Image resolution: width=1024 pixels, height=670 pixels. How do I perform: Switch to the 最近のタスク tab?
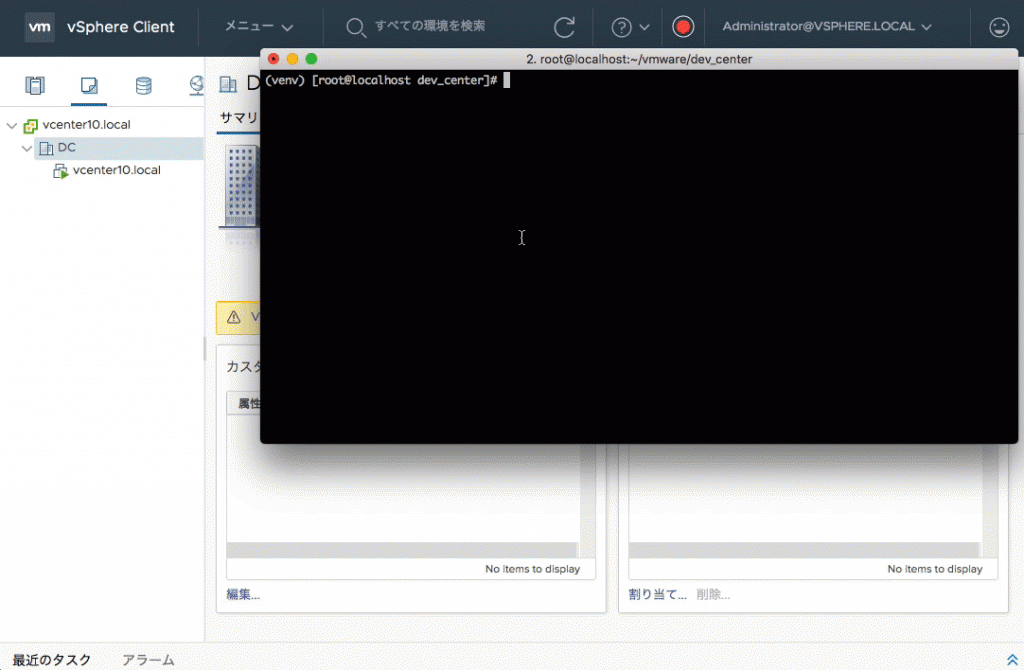51,660
